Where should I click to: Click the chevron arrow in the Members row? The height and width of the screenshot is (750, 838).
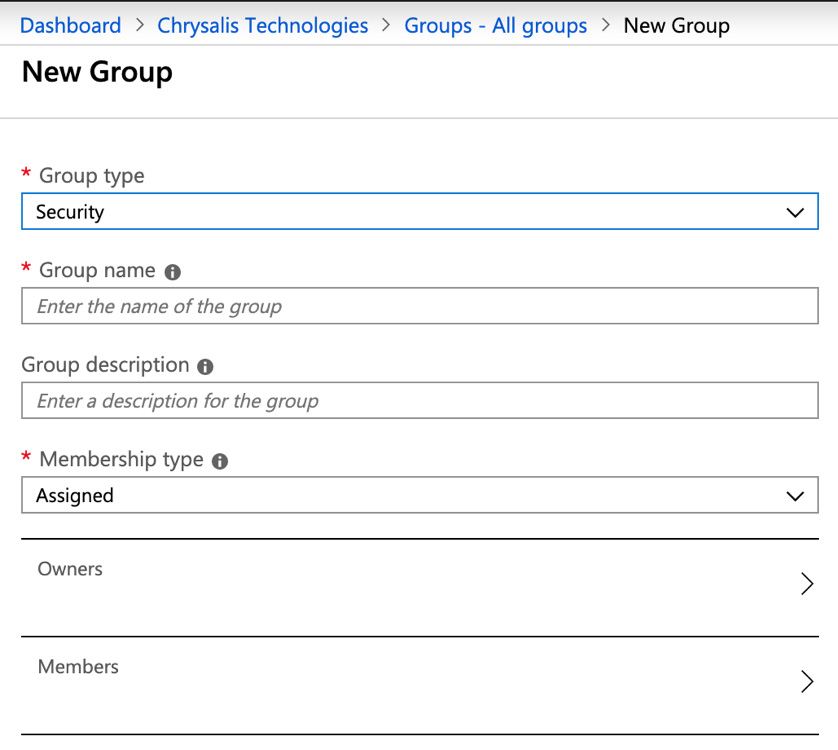coord(807,682)
